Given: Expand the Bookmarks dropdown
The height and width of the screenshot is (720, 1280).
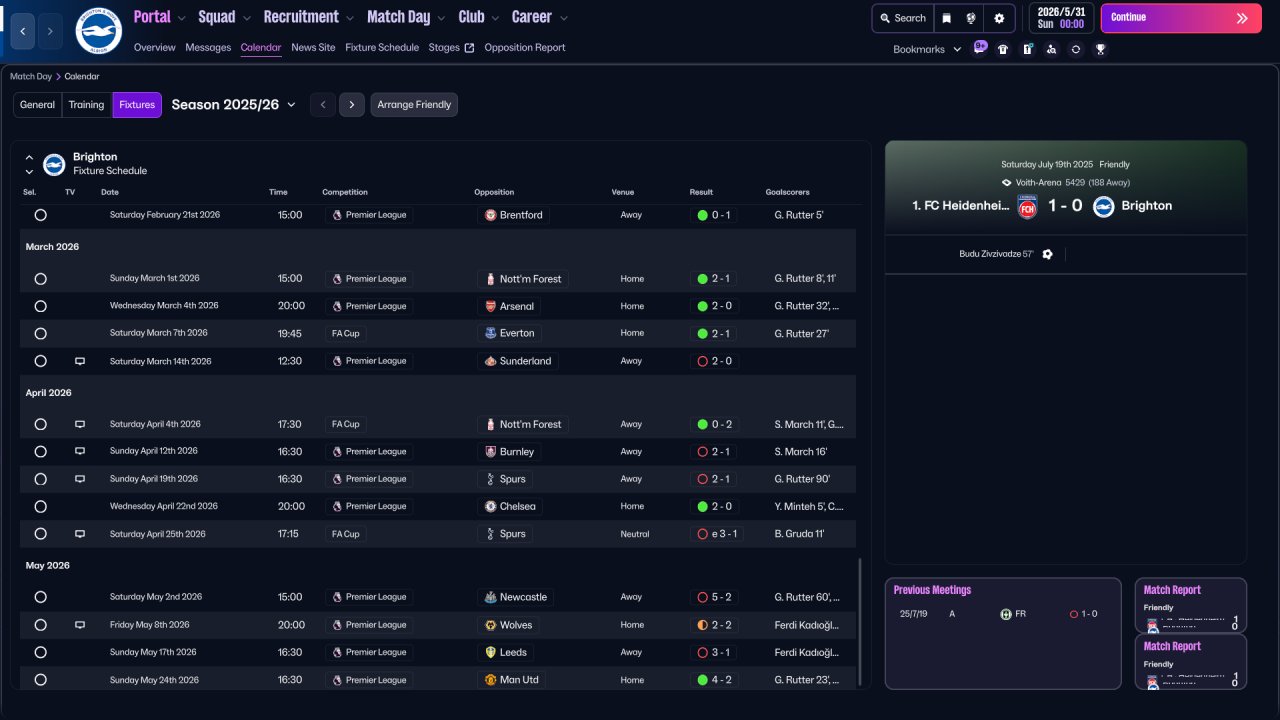Looking at the screenshot, I should click(926, 49).
